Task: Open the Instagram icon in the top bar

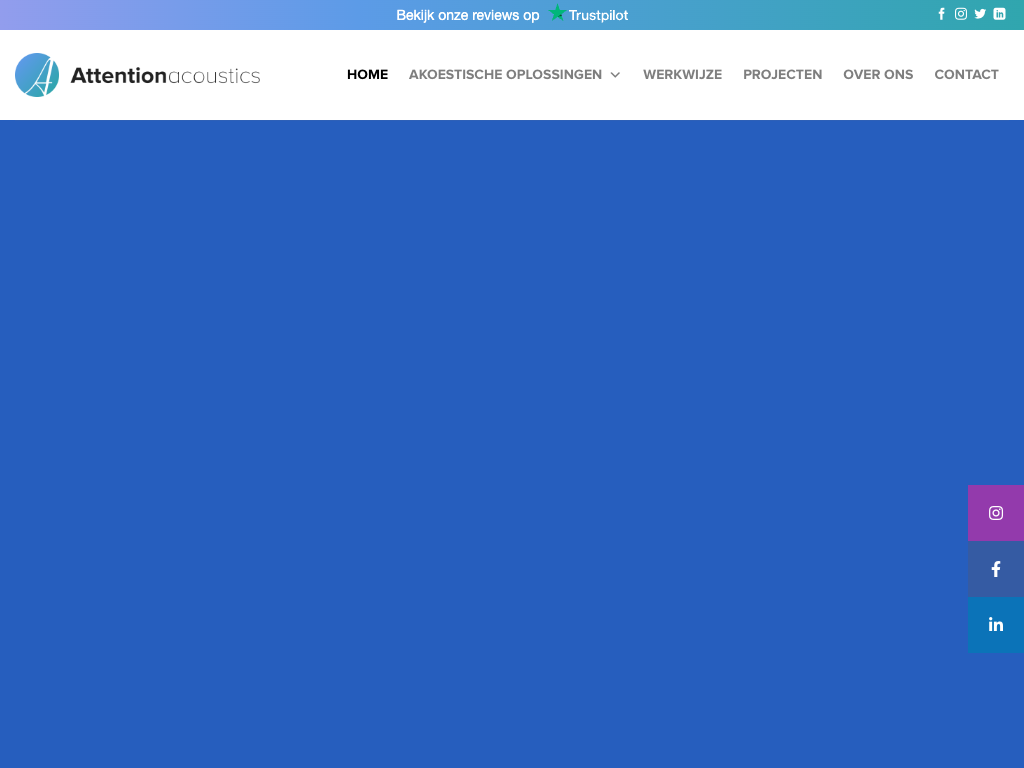Action: point(961,14)
